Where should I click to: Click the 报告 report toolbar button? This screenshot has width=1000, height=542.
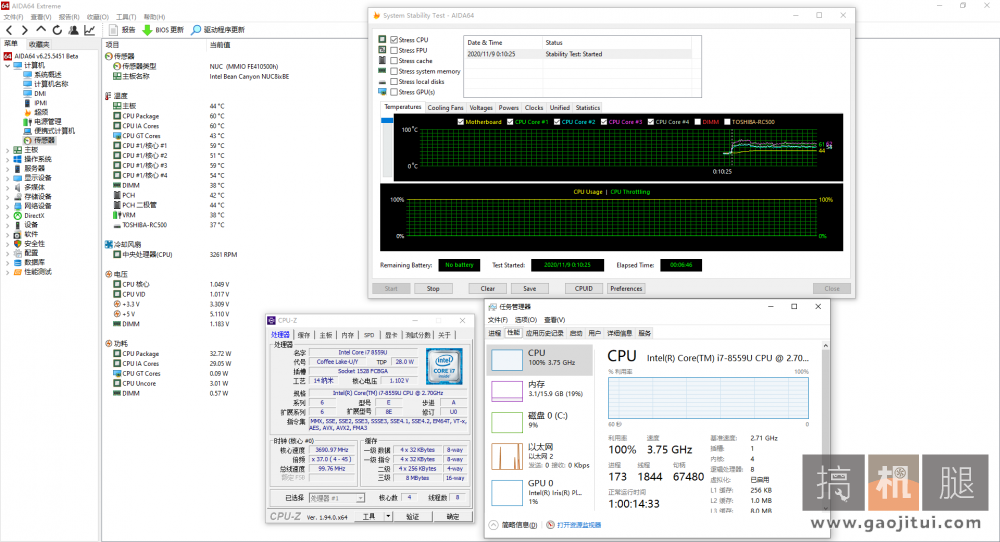[122, 30]
